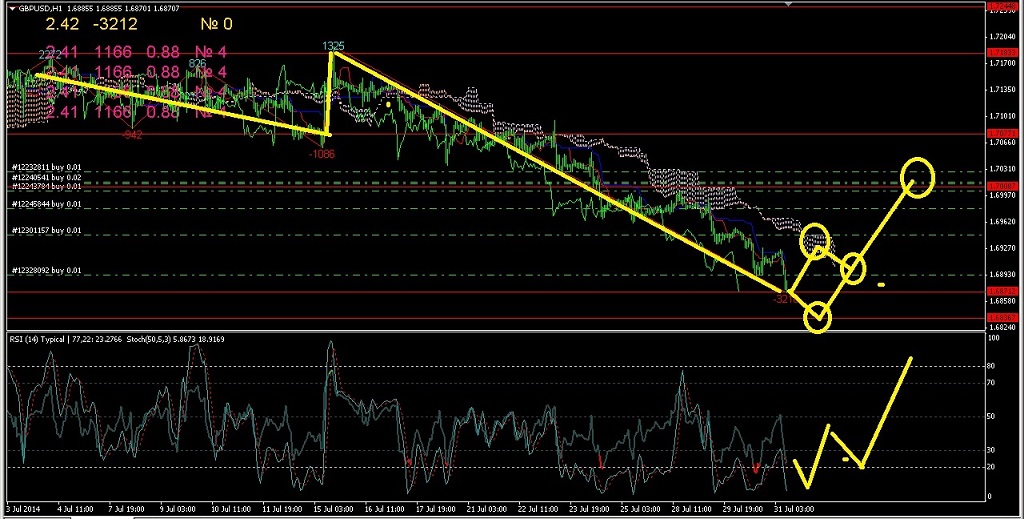Select order #12245844 buy 0.01 line label
1024x519 pixels.
coord(47,203)
